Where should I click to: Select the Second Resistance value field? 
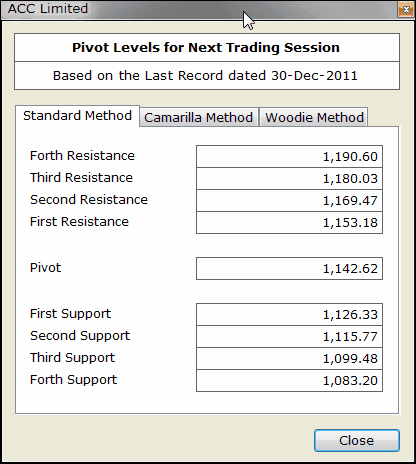coord(289,200)
